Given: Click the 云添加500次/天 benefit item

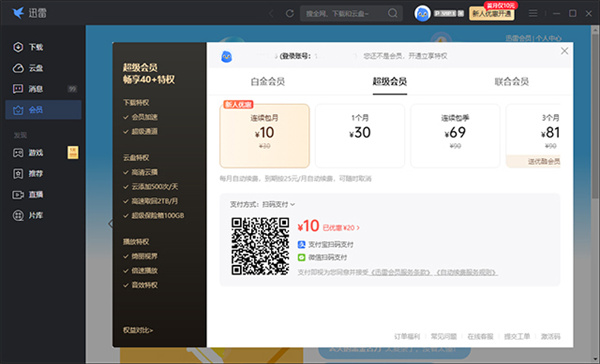Looking at the screenshot, I should (x=150, y=187).
